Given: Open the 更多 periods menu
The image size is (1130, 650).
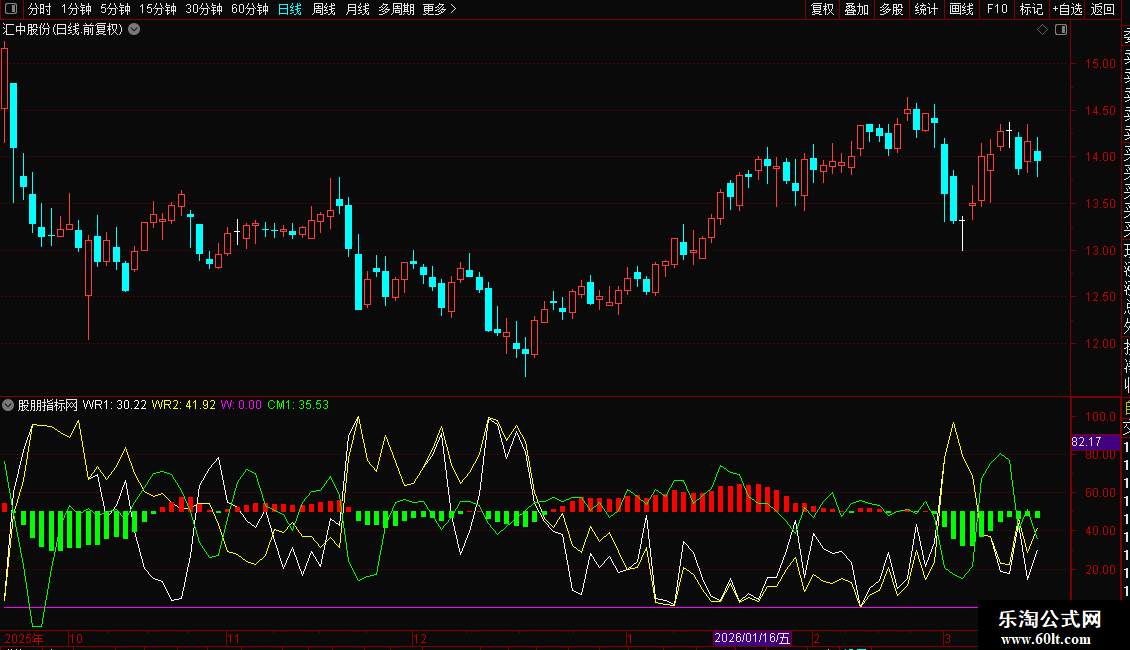Looking at the screenshot, I should 439,9.
